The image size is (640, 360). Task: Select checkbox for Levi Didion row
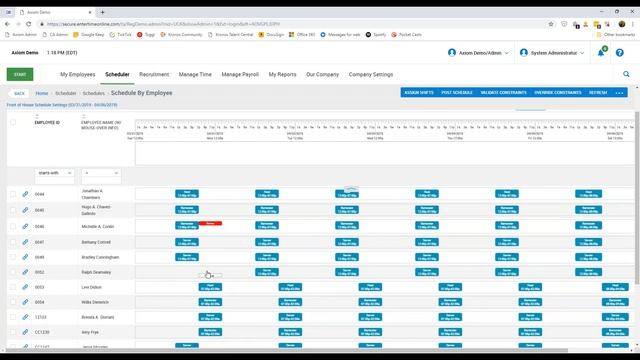click(13, 287)
